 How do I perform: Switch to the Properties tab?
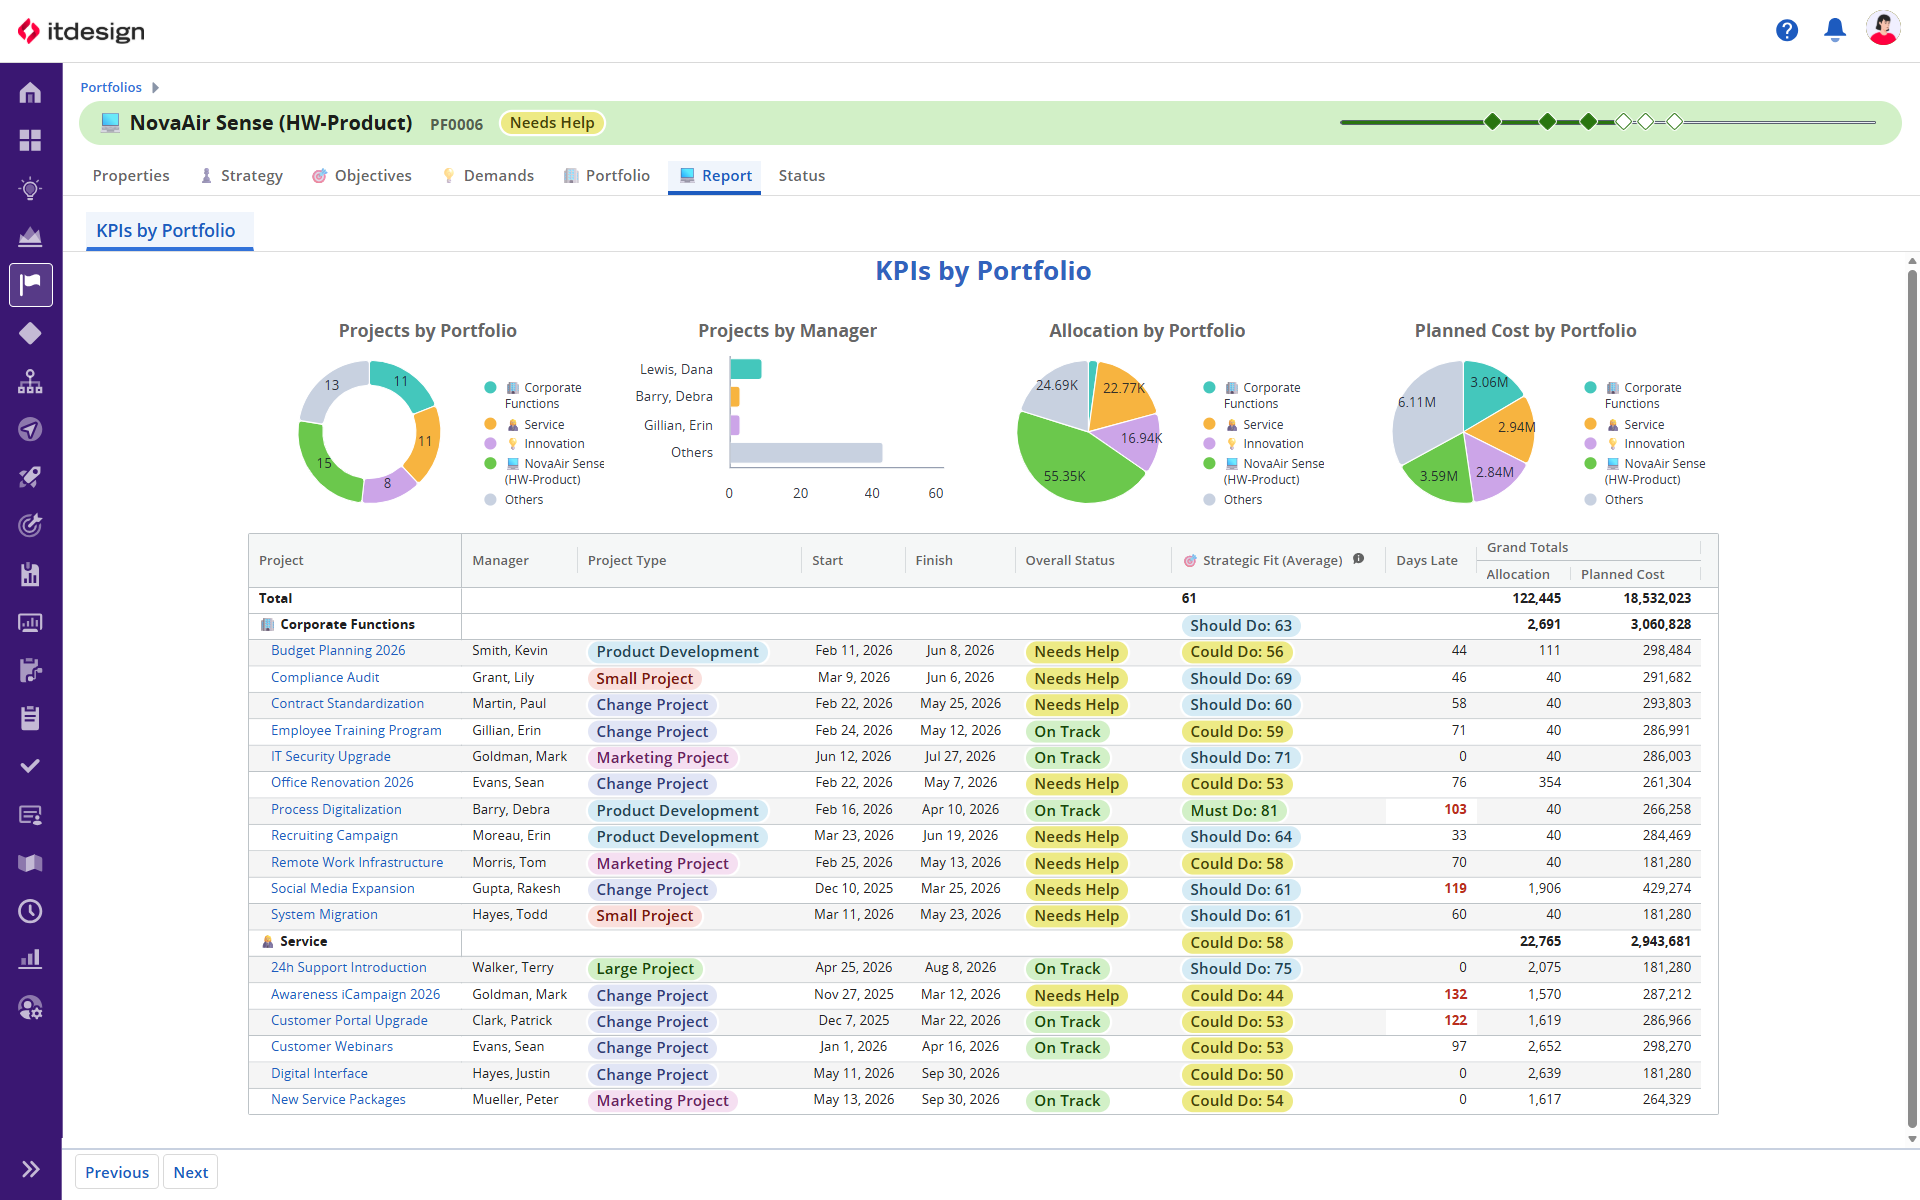(131, 176)
